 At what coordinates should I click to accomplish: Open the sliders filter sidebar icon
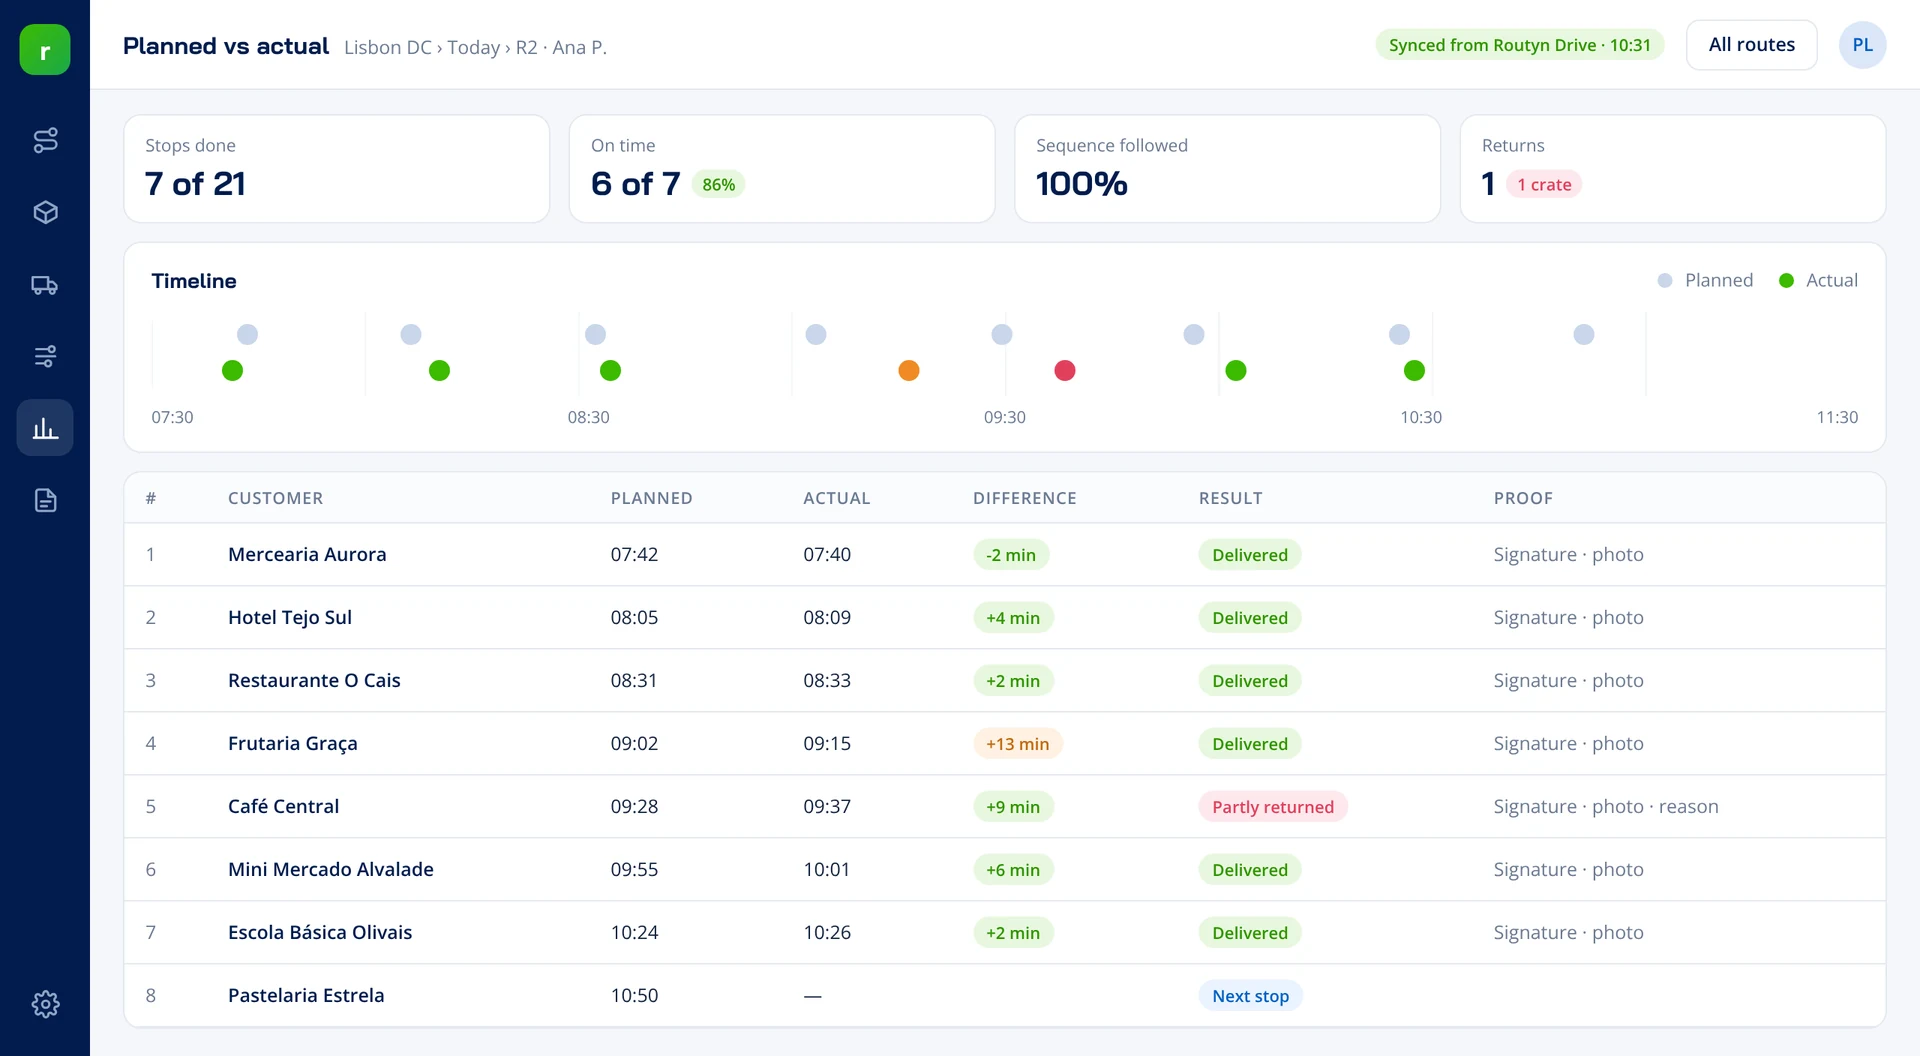click(45, 356)
